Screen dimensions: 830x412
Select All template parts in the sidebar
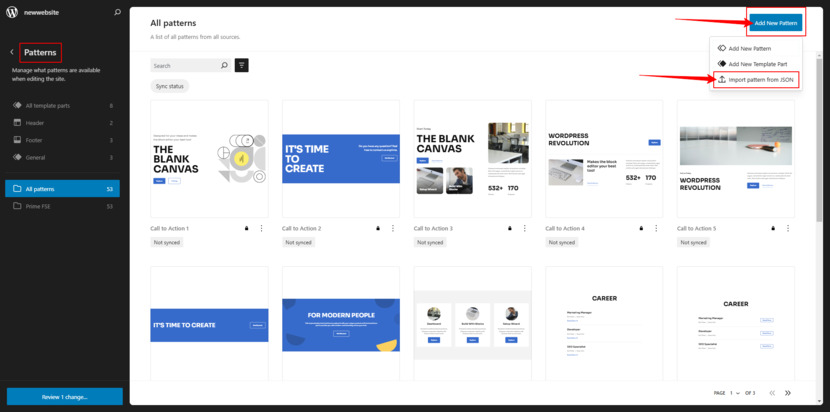pos(62,105)
